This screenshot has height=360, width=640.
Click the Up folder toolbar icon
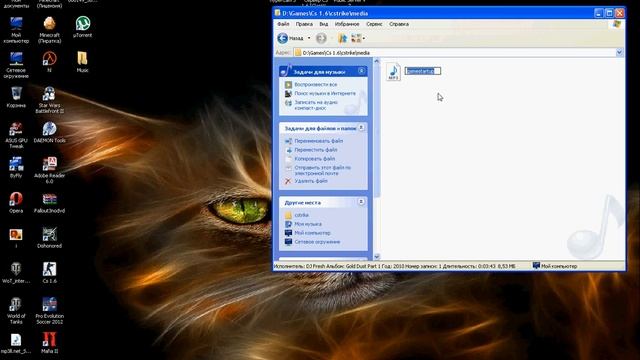[342, 38]
